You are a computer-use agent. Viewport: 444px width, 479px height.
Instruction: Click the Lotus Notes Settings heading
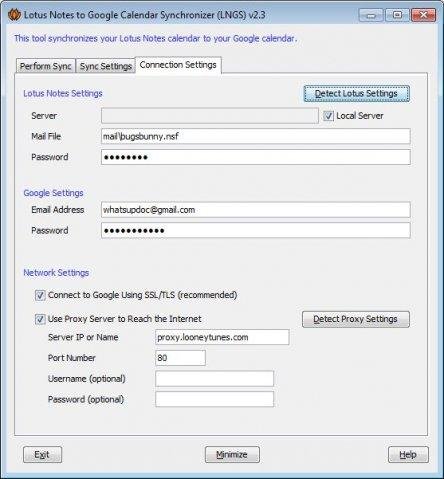[63, 93]
